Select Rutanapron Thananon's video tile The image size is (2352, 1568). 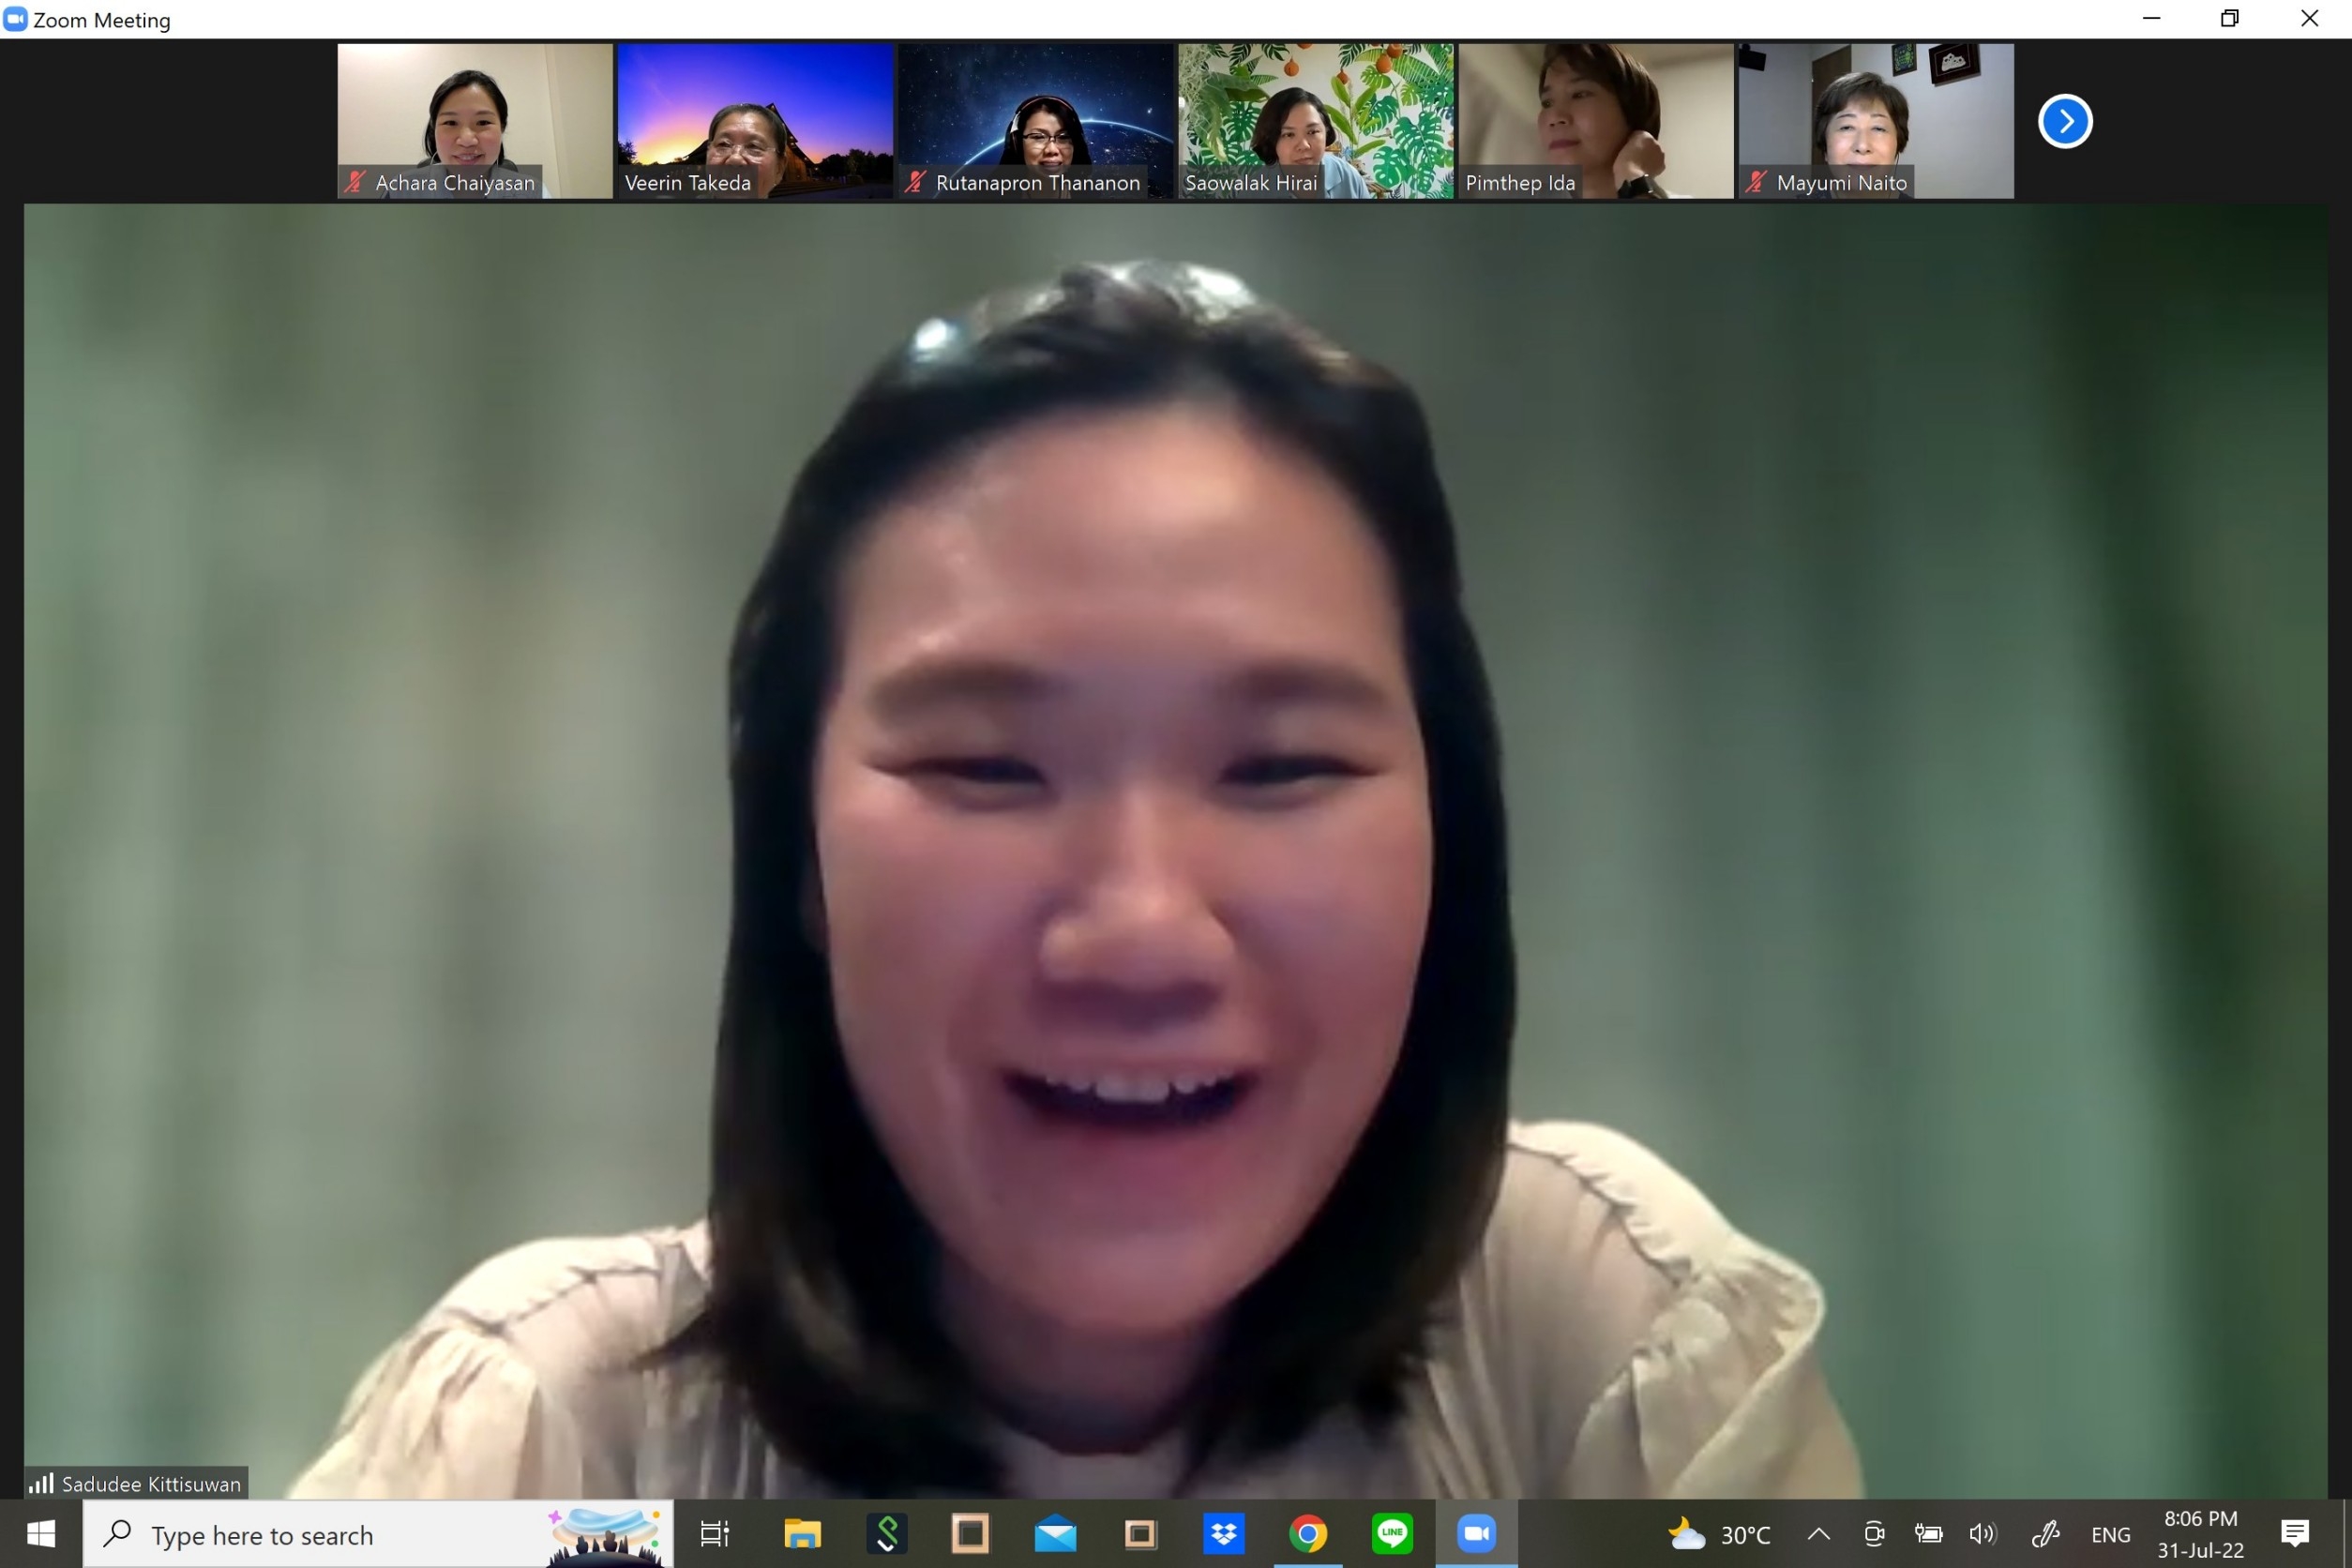point(1034,120)
